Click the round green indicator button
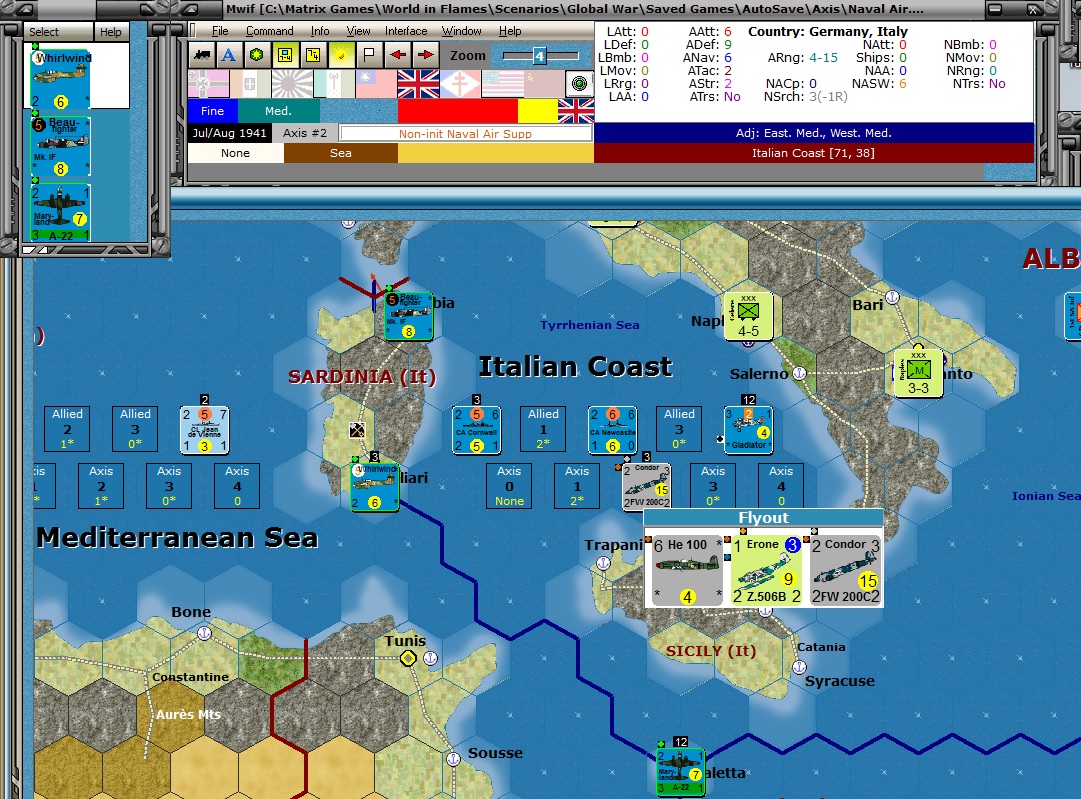The width and height of the screenshot is (1081, 799). click(580, 84)
